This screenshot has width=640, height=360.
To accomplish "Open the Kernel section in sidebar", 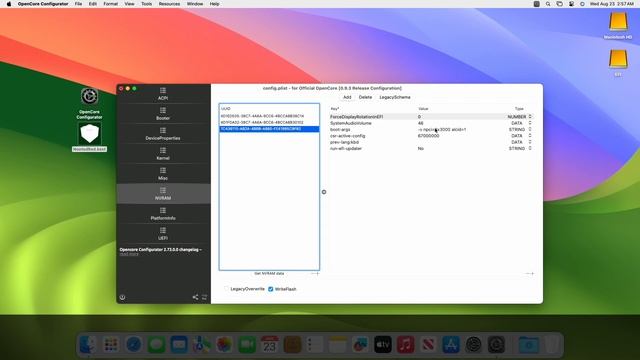I will [163, 154].
